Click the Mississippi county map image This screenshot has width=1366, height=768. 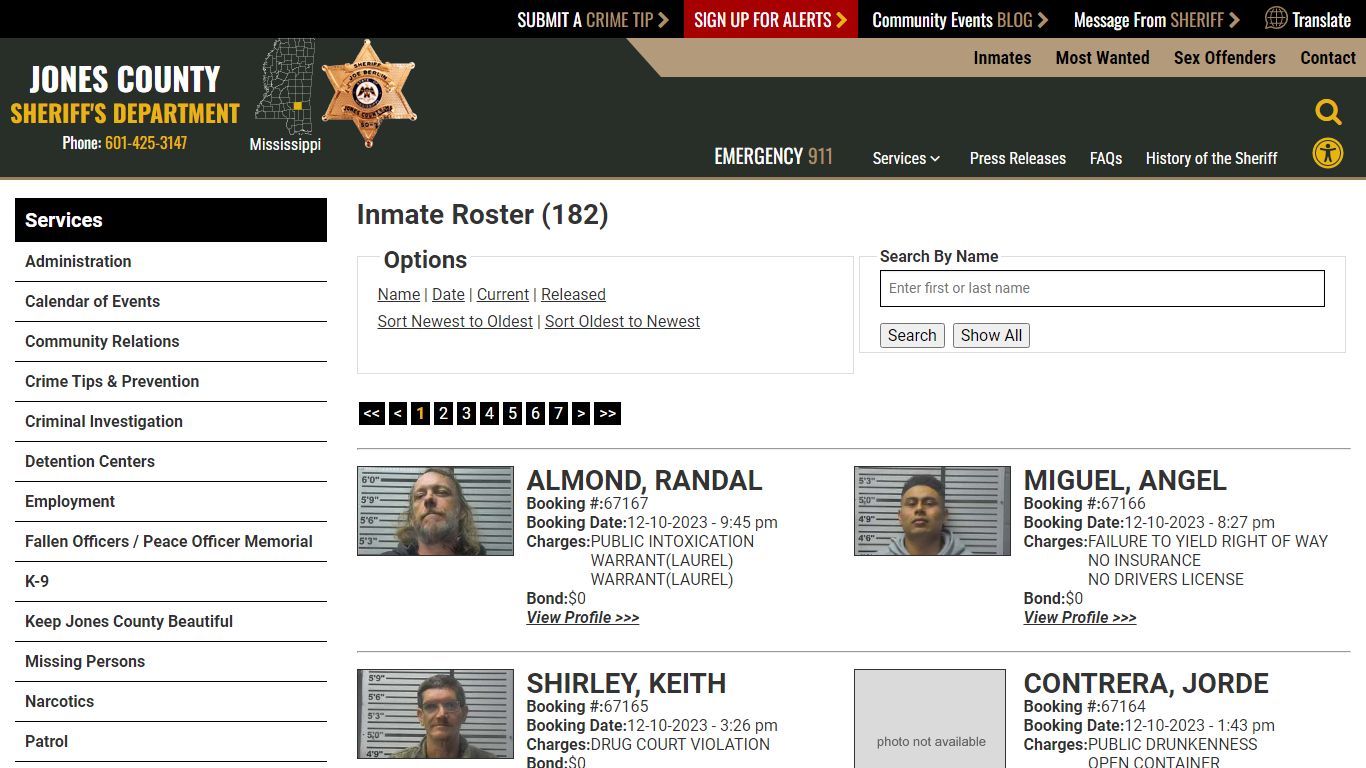point(285,86)
